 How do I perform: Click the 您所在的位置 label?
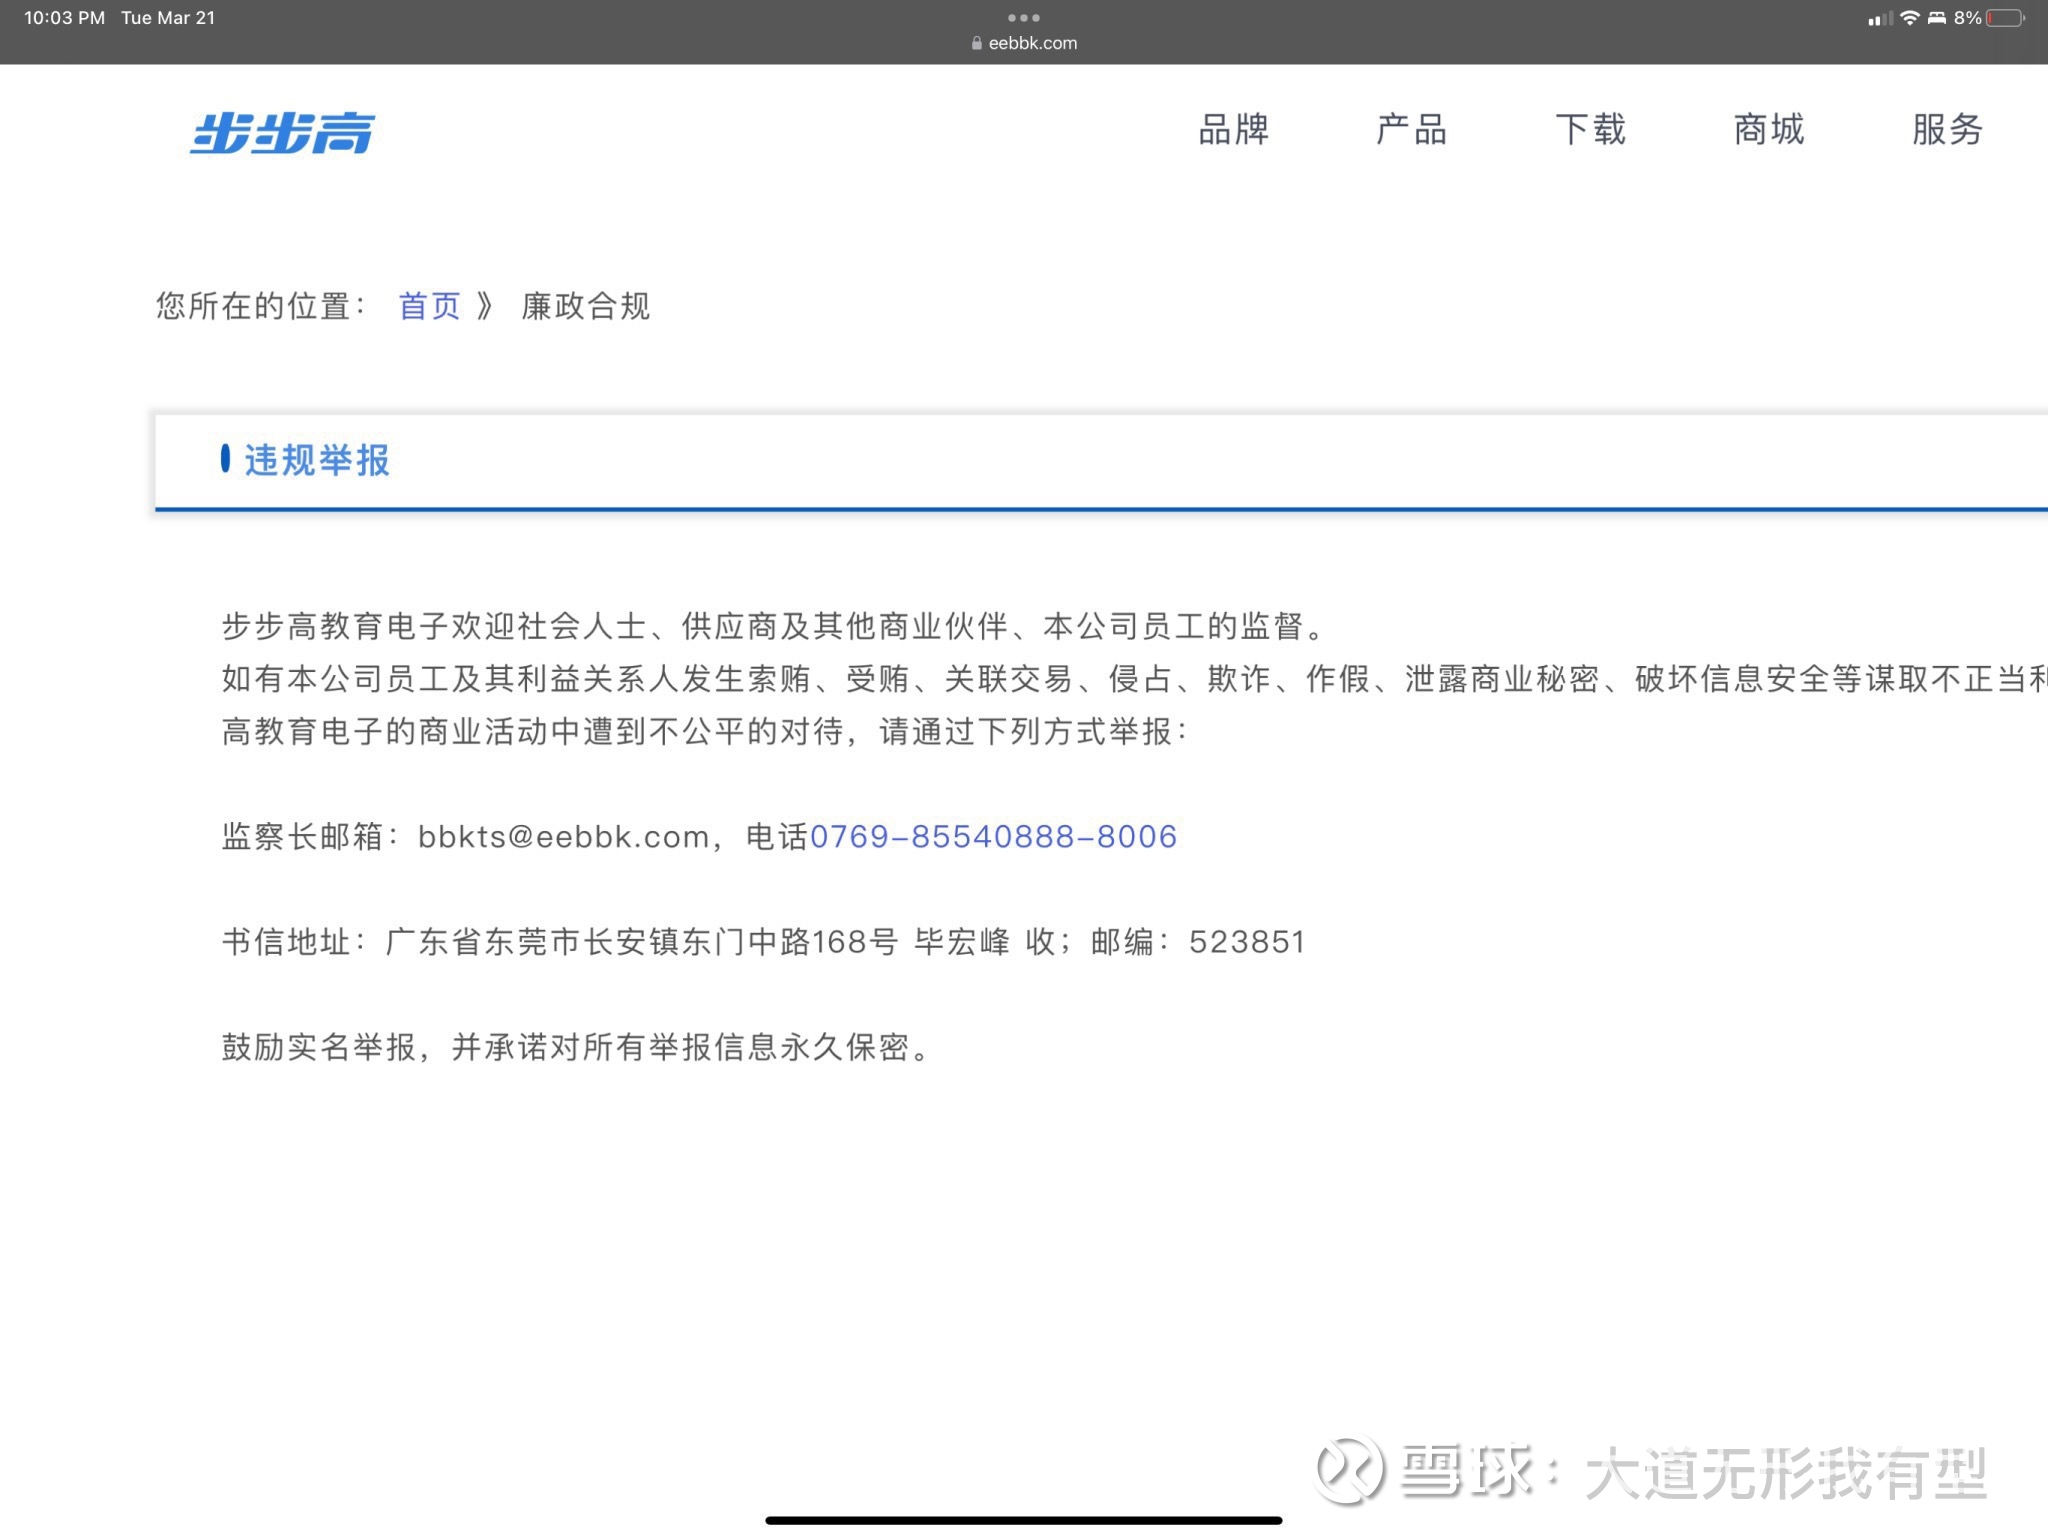click(x=261, y=306)
